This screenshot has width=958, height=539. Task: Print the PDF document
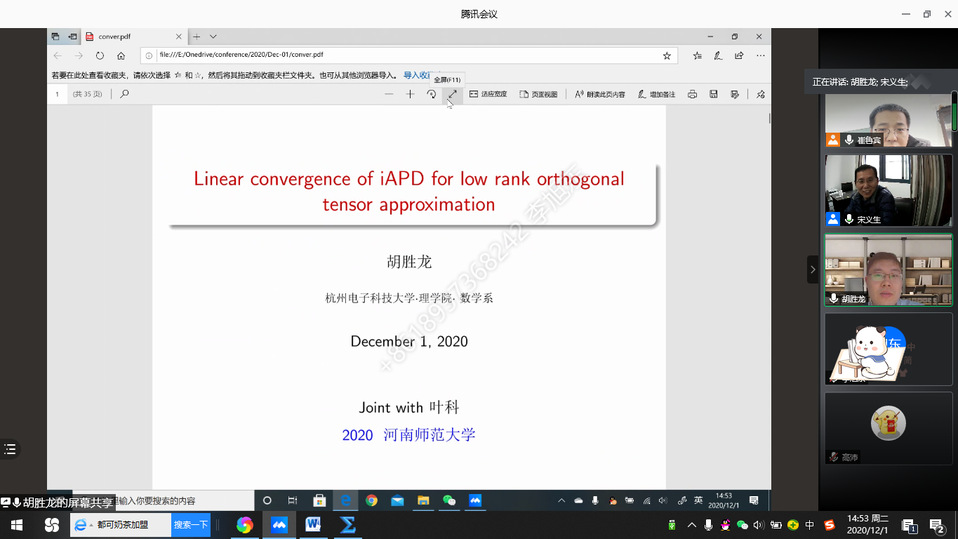click(x=692, y=94)
